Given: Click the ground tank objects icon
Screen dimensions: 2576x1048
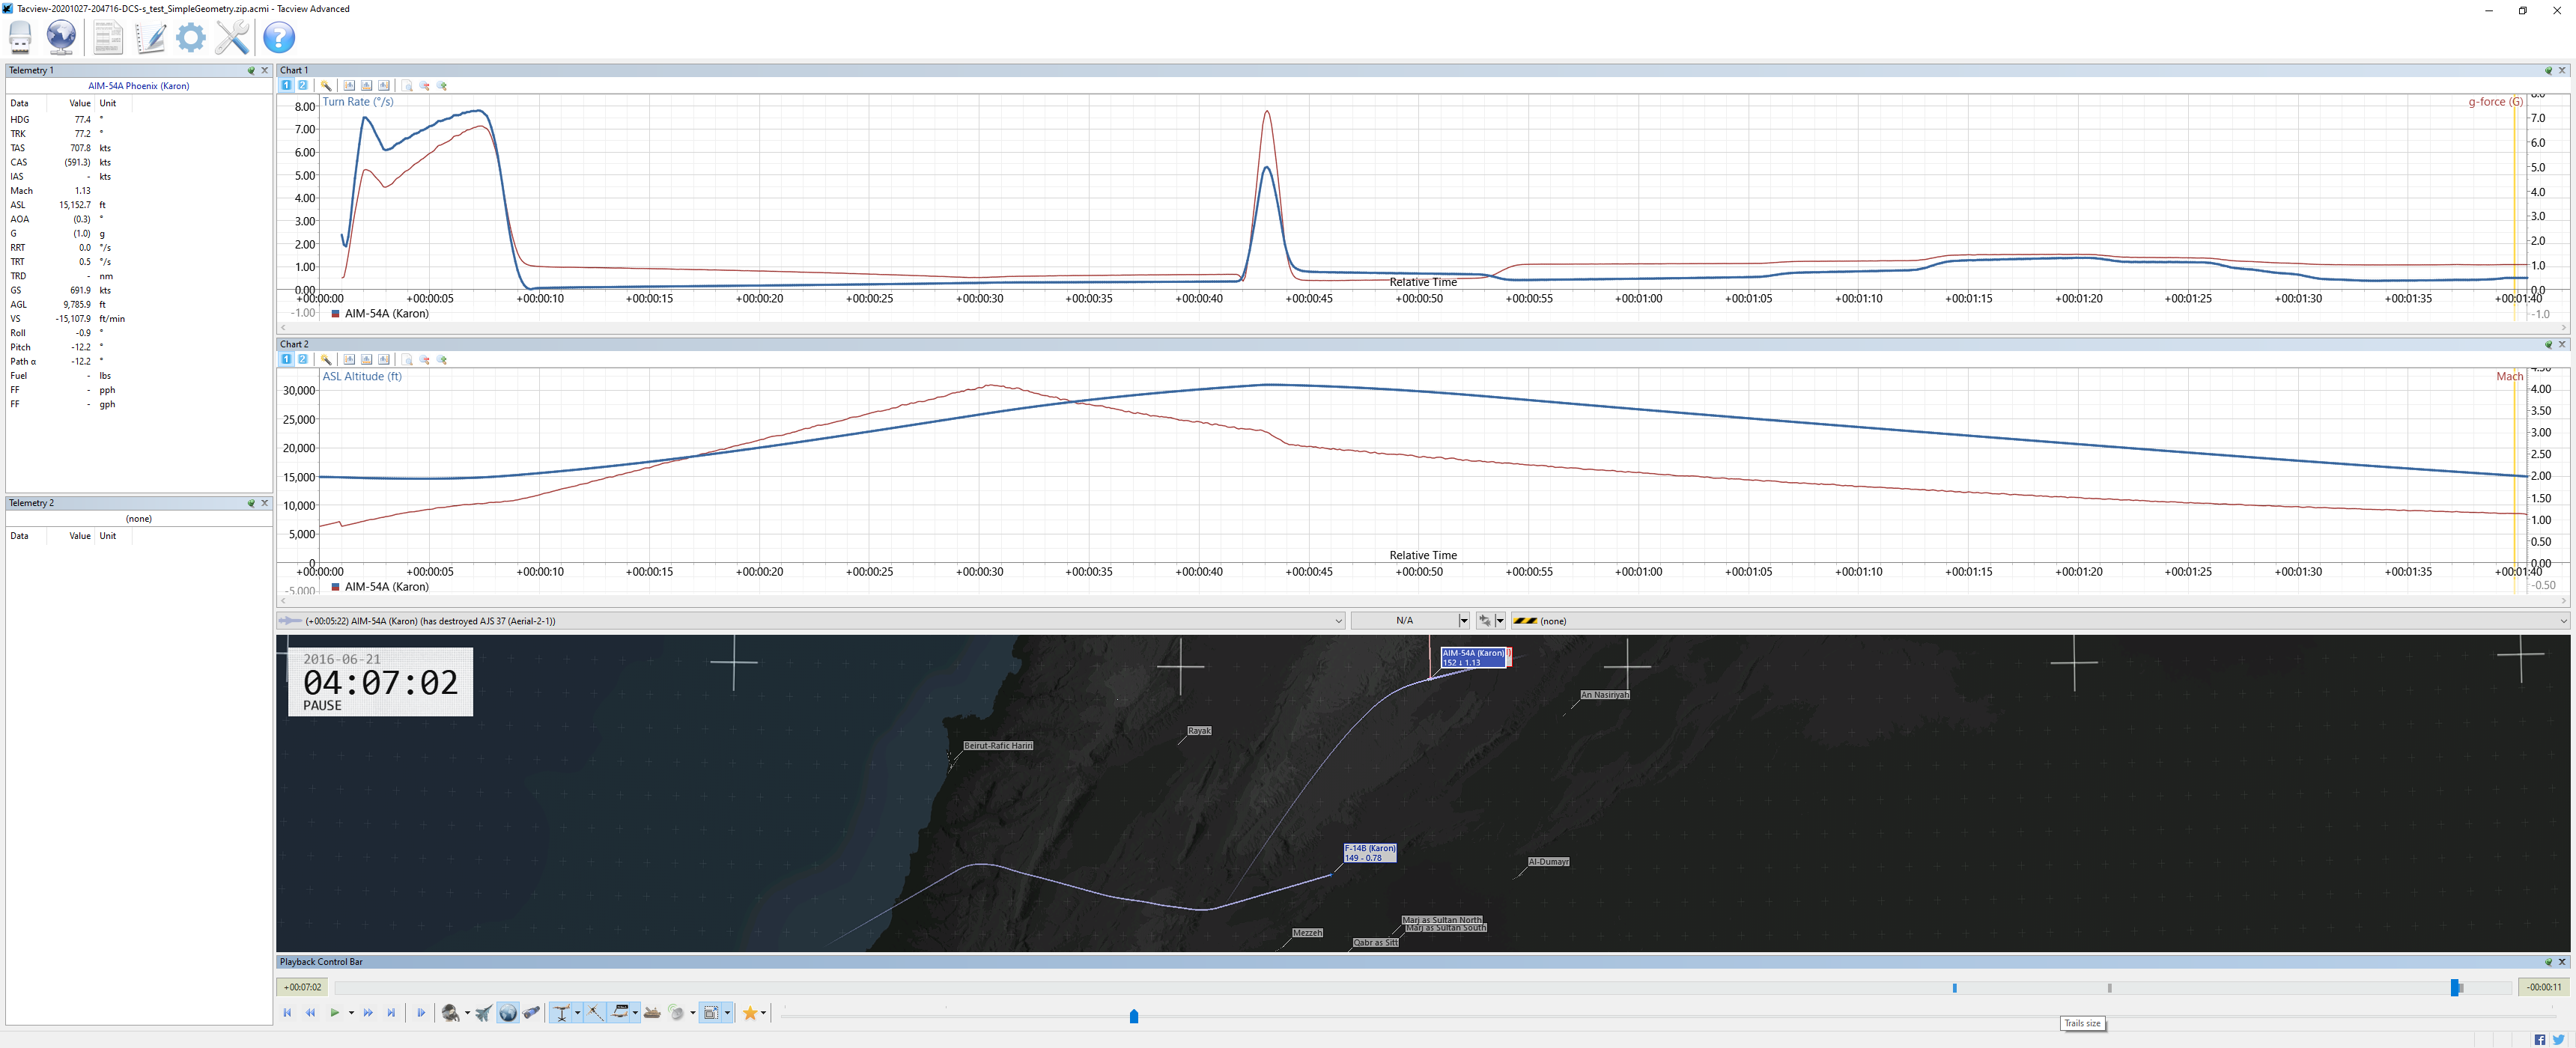Looking at the screenshot, I should click(652, 1013).
